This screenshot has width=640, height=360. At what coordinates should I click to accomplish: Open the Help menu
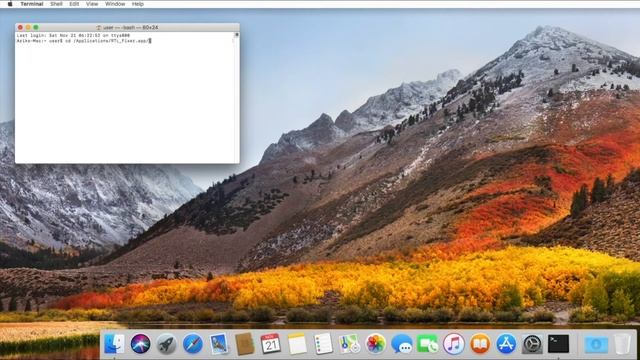point(138,4)
